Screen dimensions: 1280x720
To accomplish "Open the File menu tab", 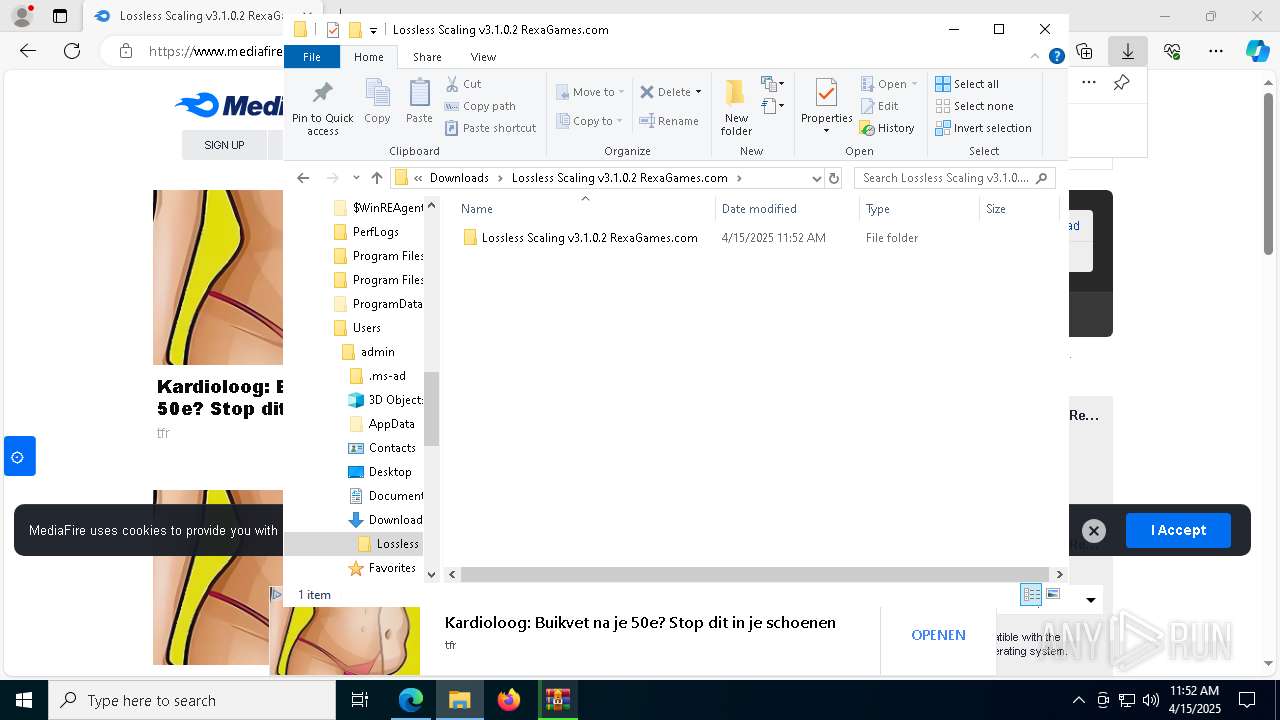I will click(x=312, y=57).
